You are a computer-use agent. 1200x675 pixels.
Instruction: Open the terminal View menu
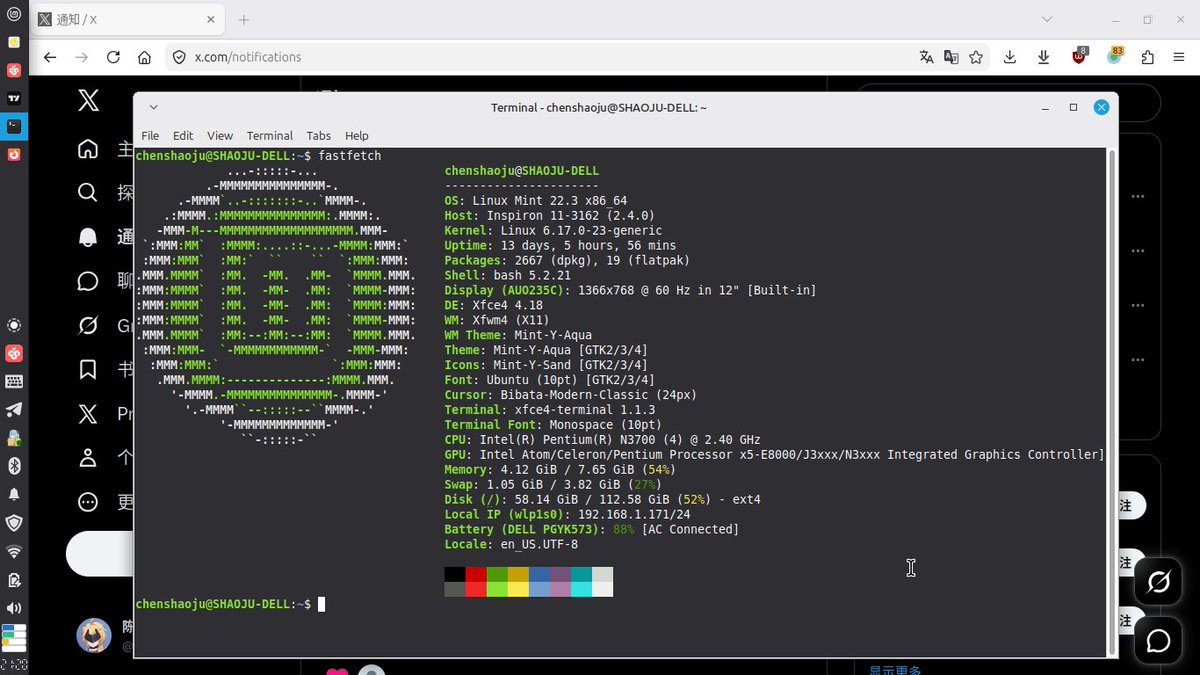tap(220, 136)
